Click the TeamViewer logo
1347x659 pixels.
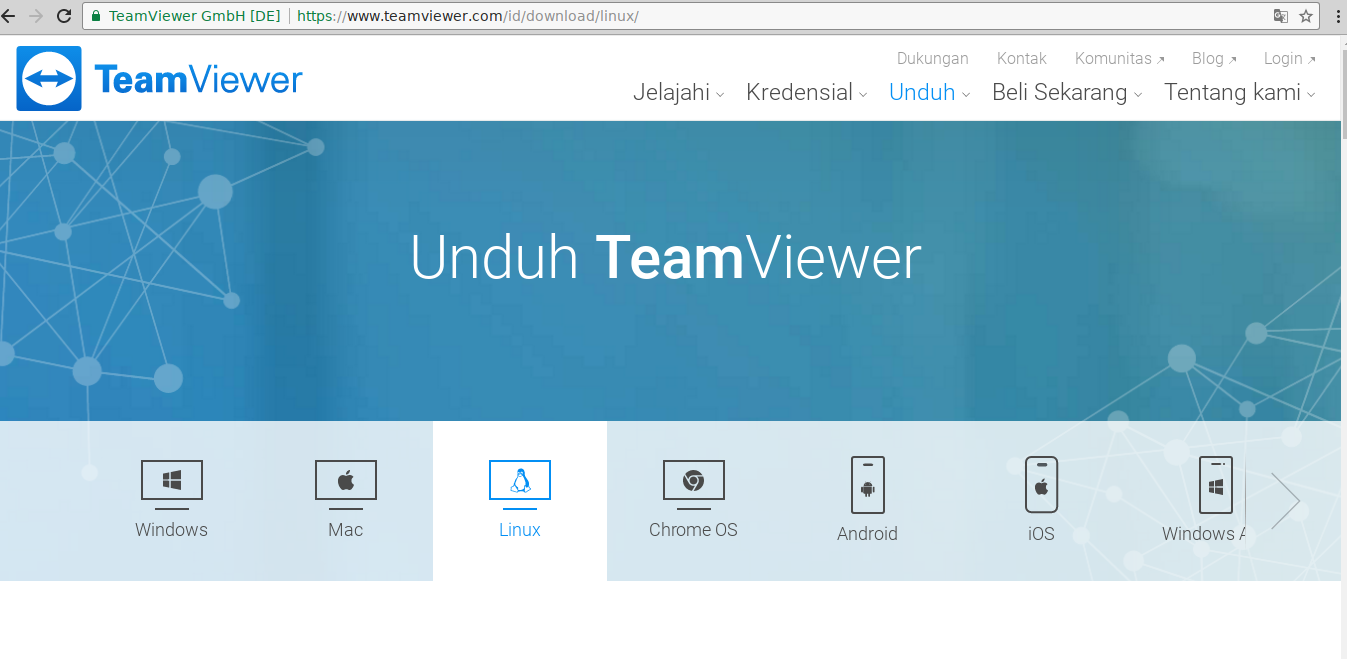[158, 78]
